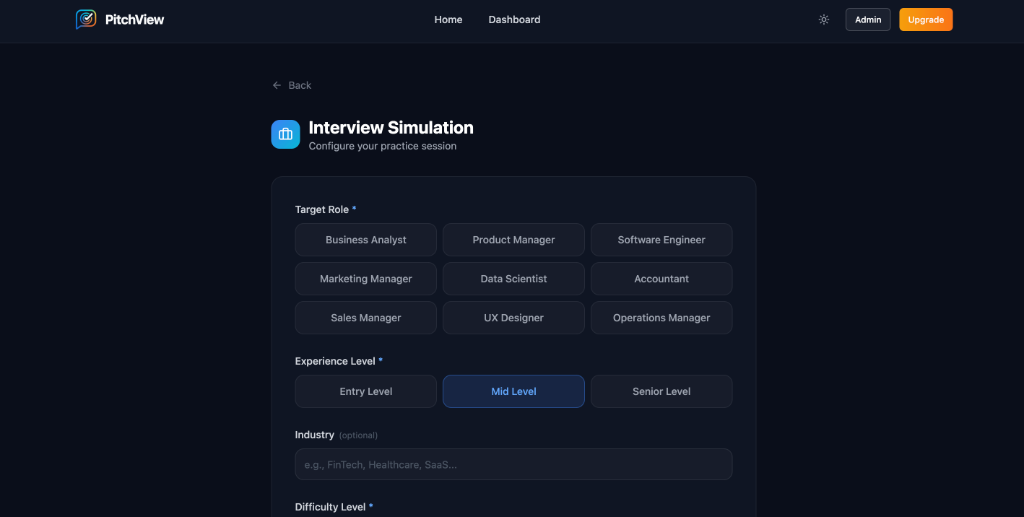Image resolution: width=1024 pixels, height=517 pixels.
Task: Click the Interview Simulation heading
Action: click(x=391, y=127)
